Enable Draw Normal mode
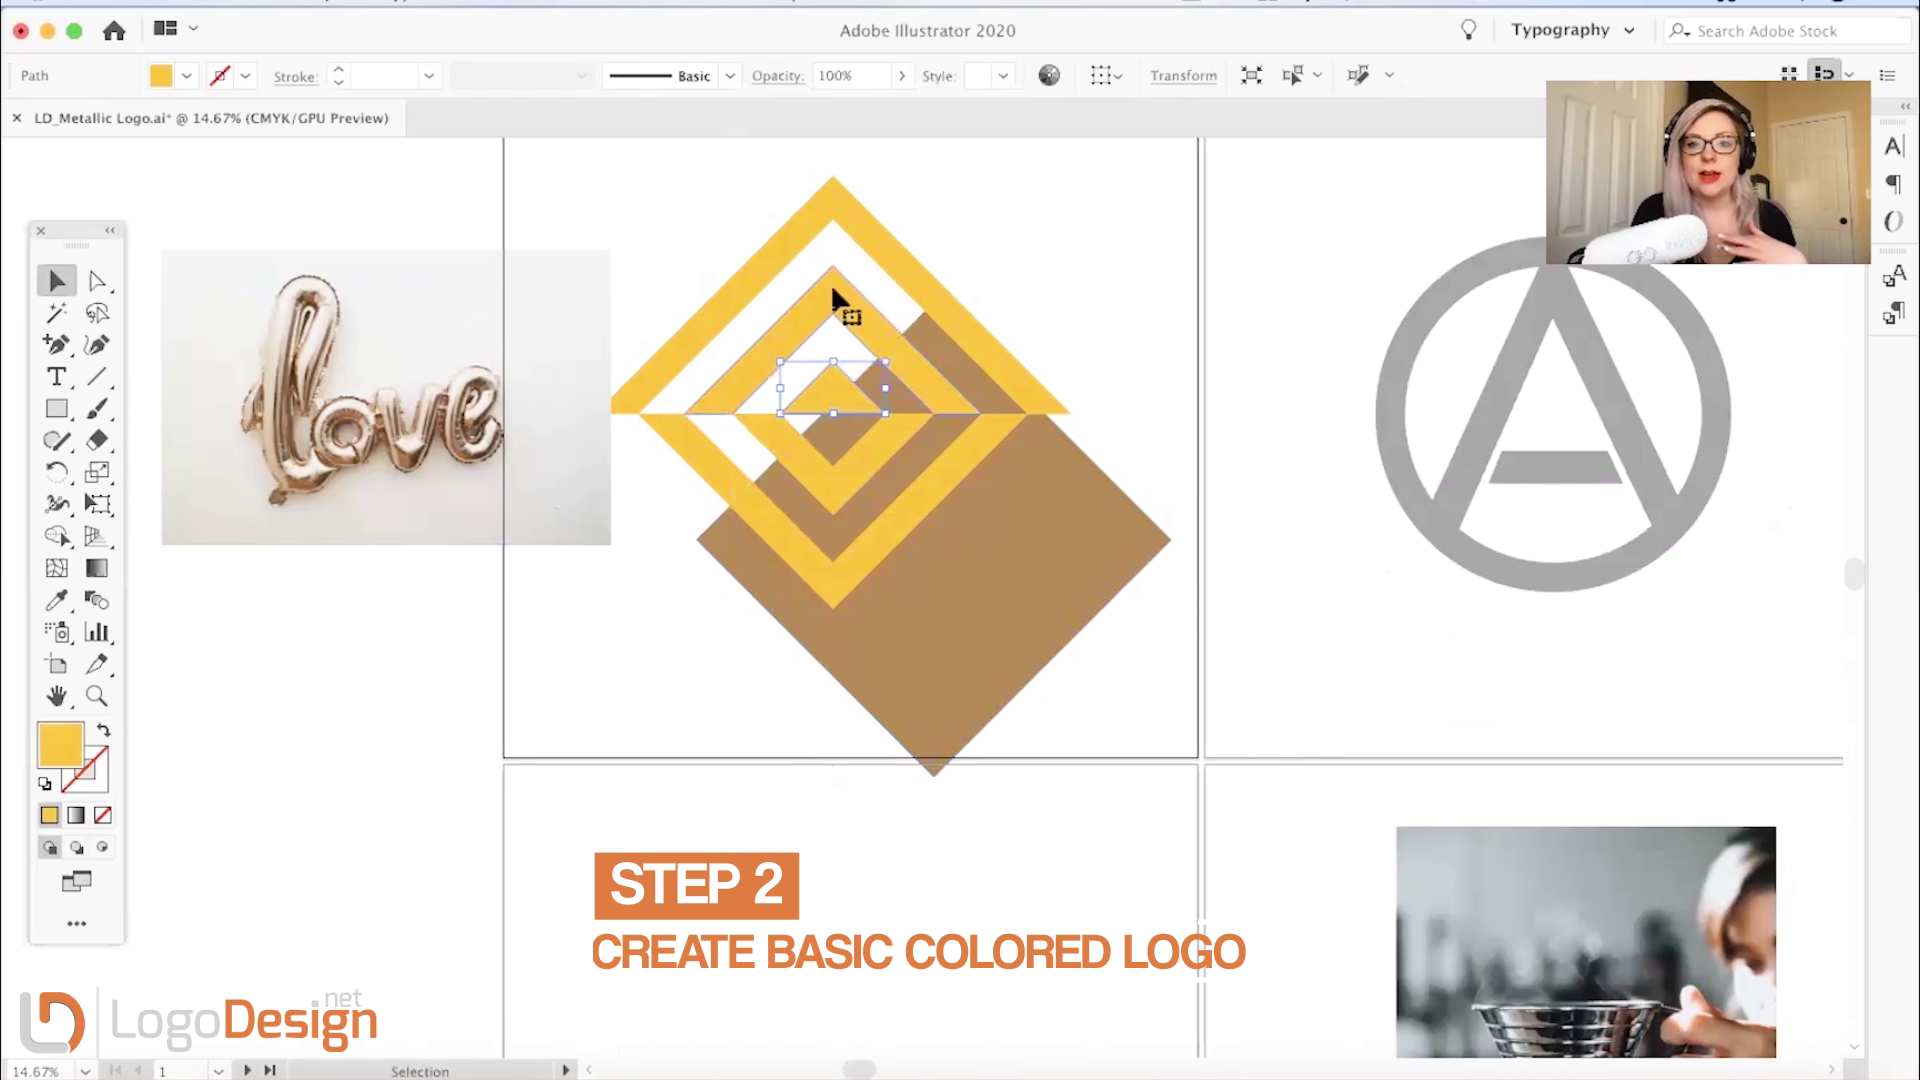Screen dimensions: 1920x1080 (x=49, y=848)
